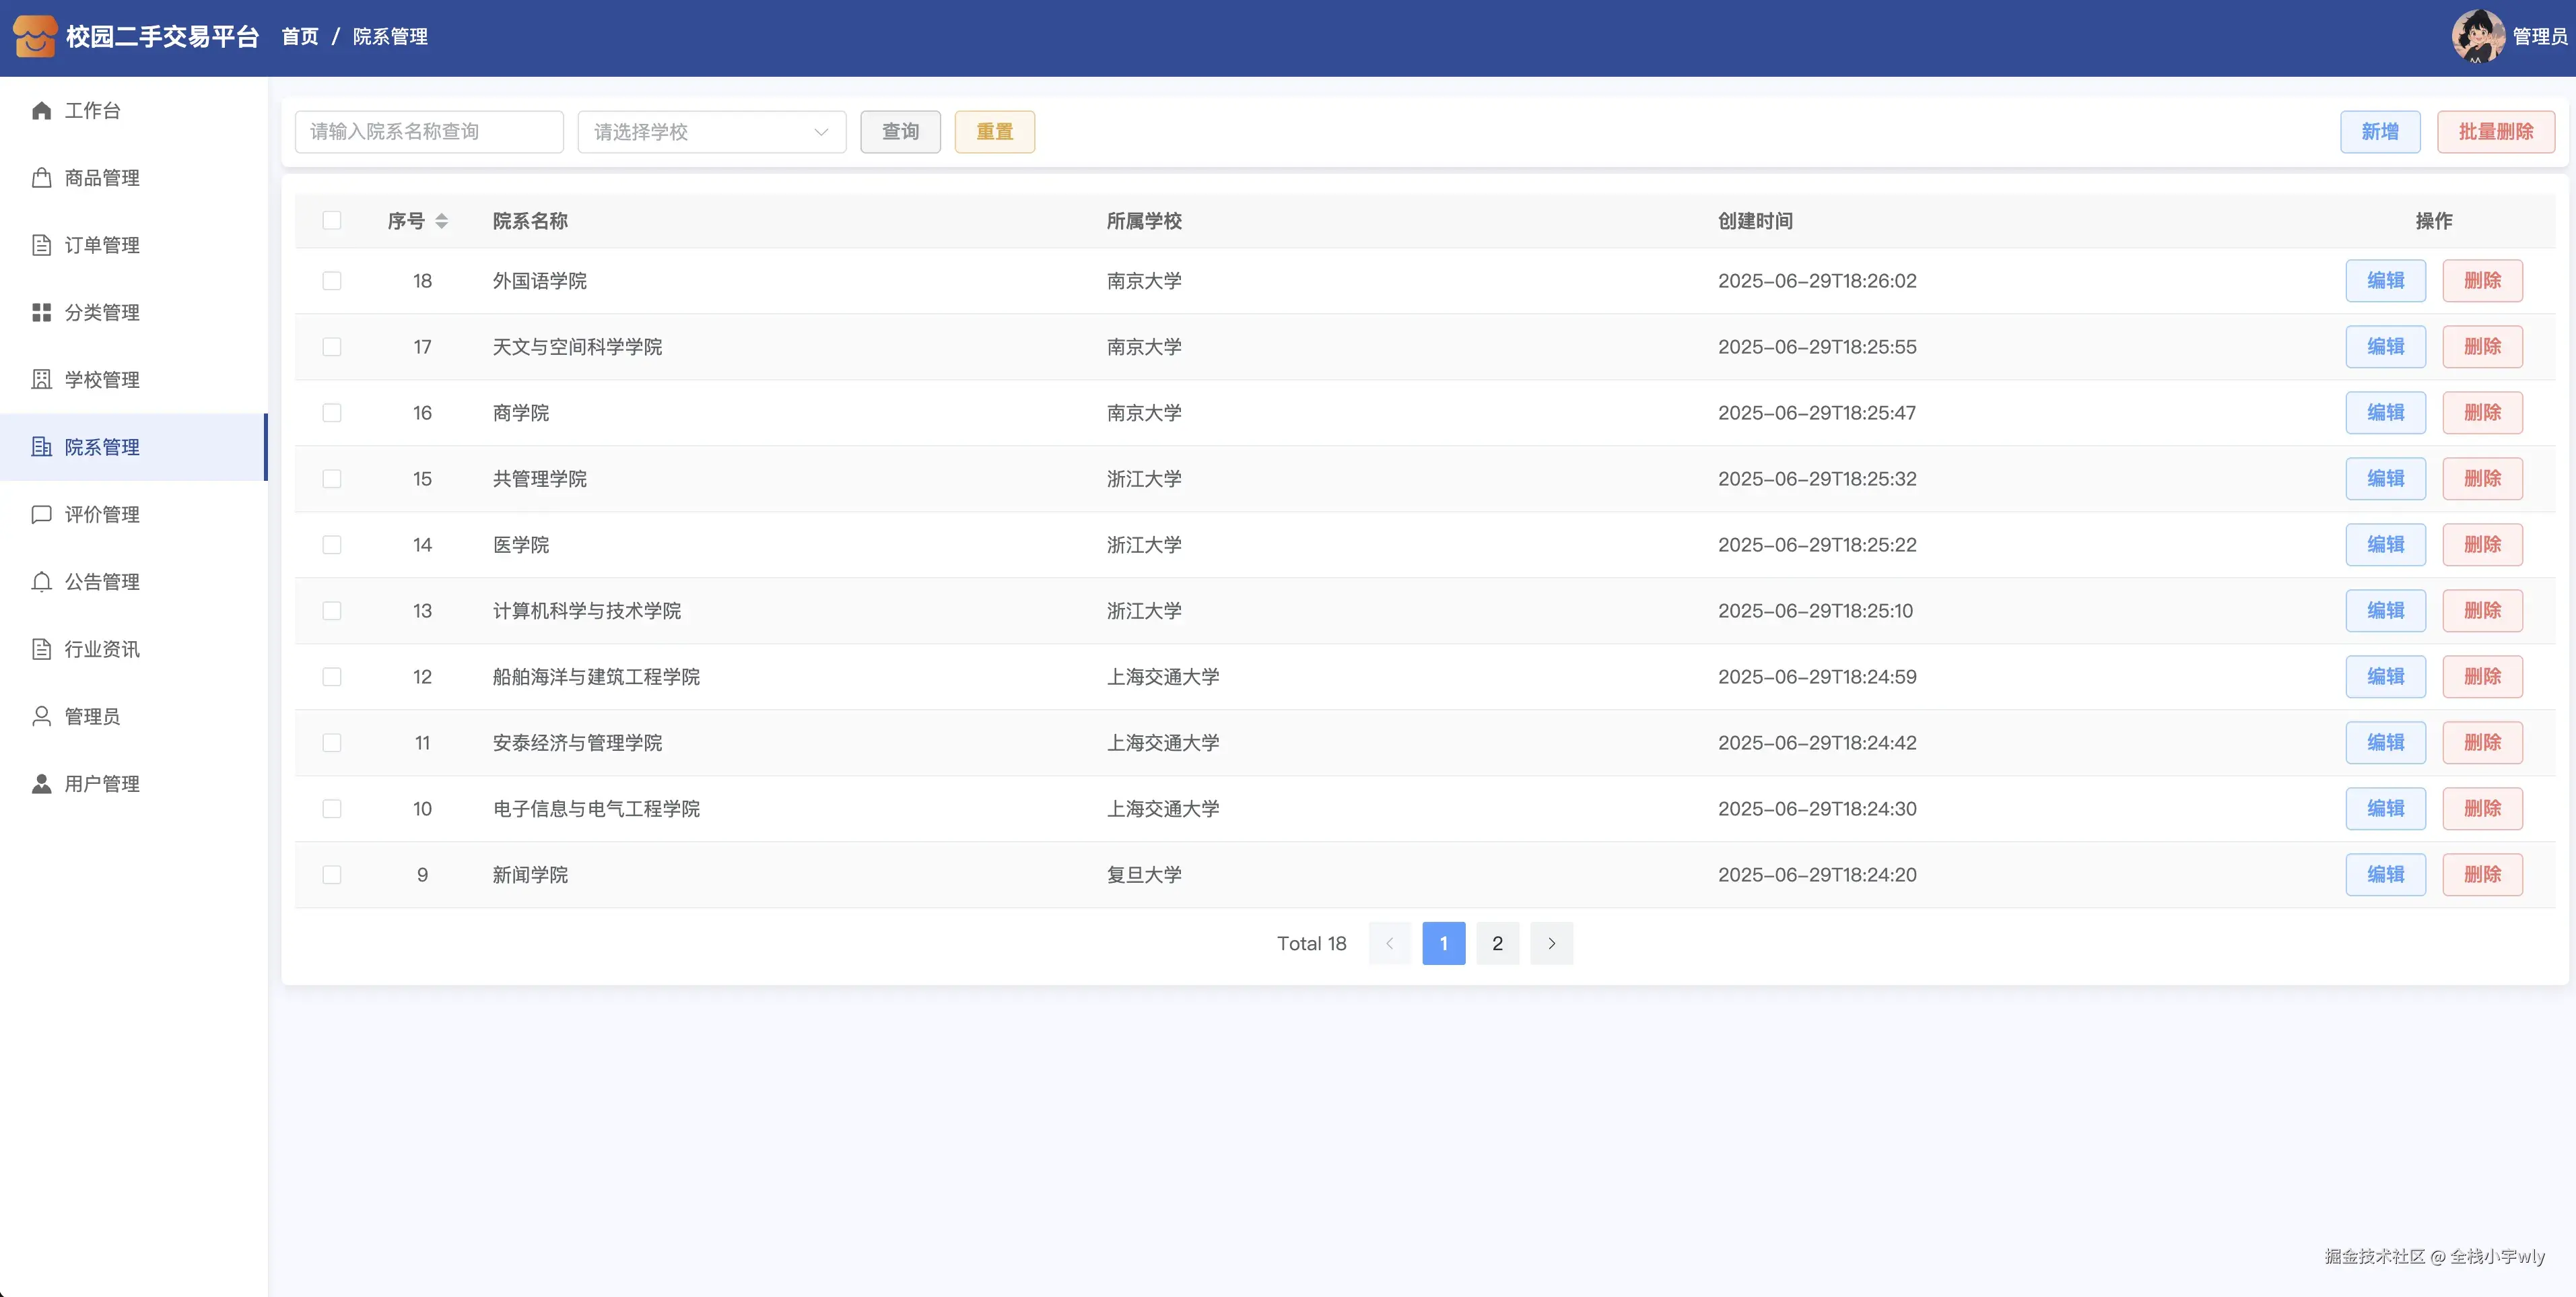Go to next page arrow in pagination
The height and width of the screenshot is (1297, 2576).
(1551, 943)
